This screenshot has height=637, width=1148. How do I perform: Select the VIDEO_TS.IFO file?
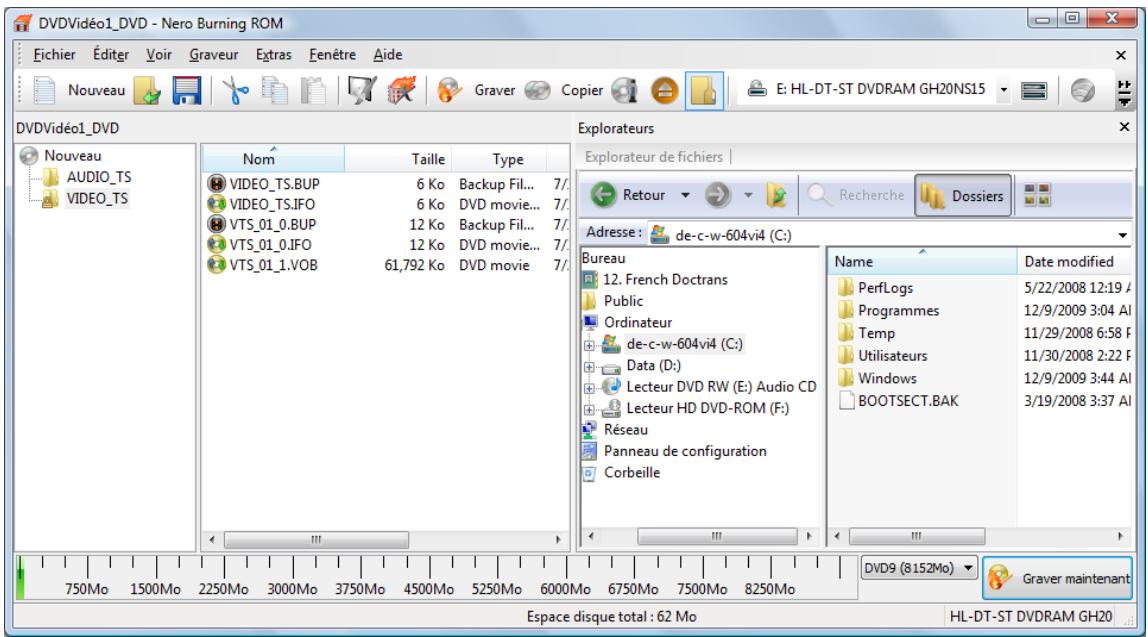(x=272, y=204)
